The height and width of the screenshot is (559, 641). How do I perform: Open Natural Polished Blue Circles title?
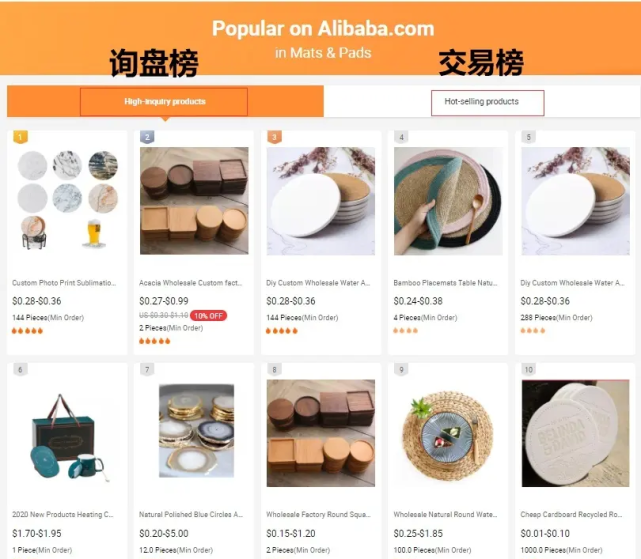[191, 514]
